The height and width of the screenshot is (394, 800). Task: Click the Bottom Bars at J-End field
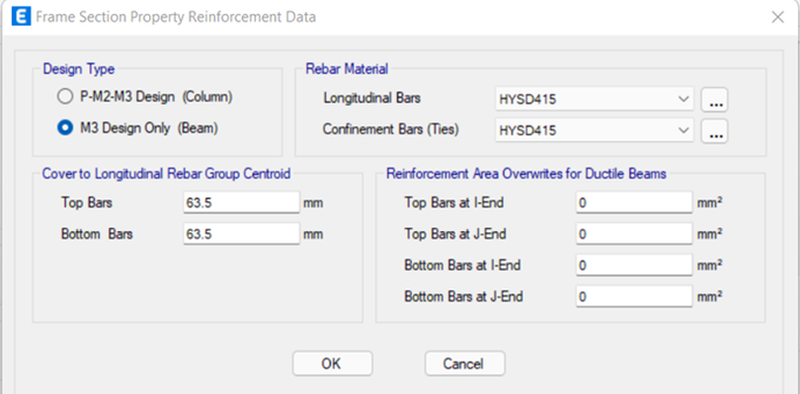[x=634, y=297]
